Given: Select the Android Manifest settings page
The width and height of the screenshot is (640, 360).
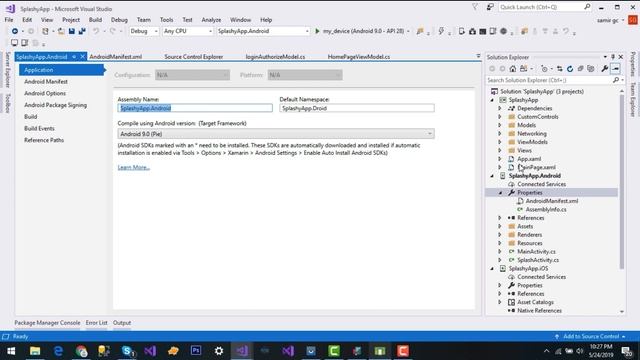Looking at the screenshot, I should point(46,82).
